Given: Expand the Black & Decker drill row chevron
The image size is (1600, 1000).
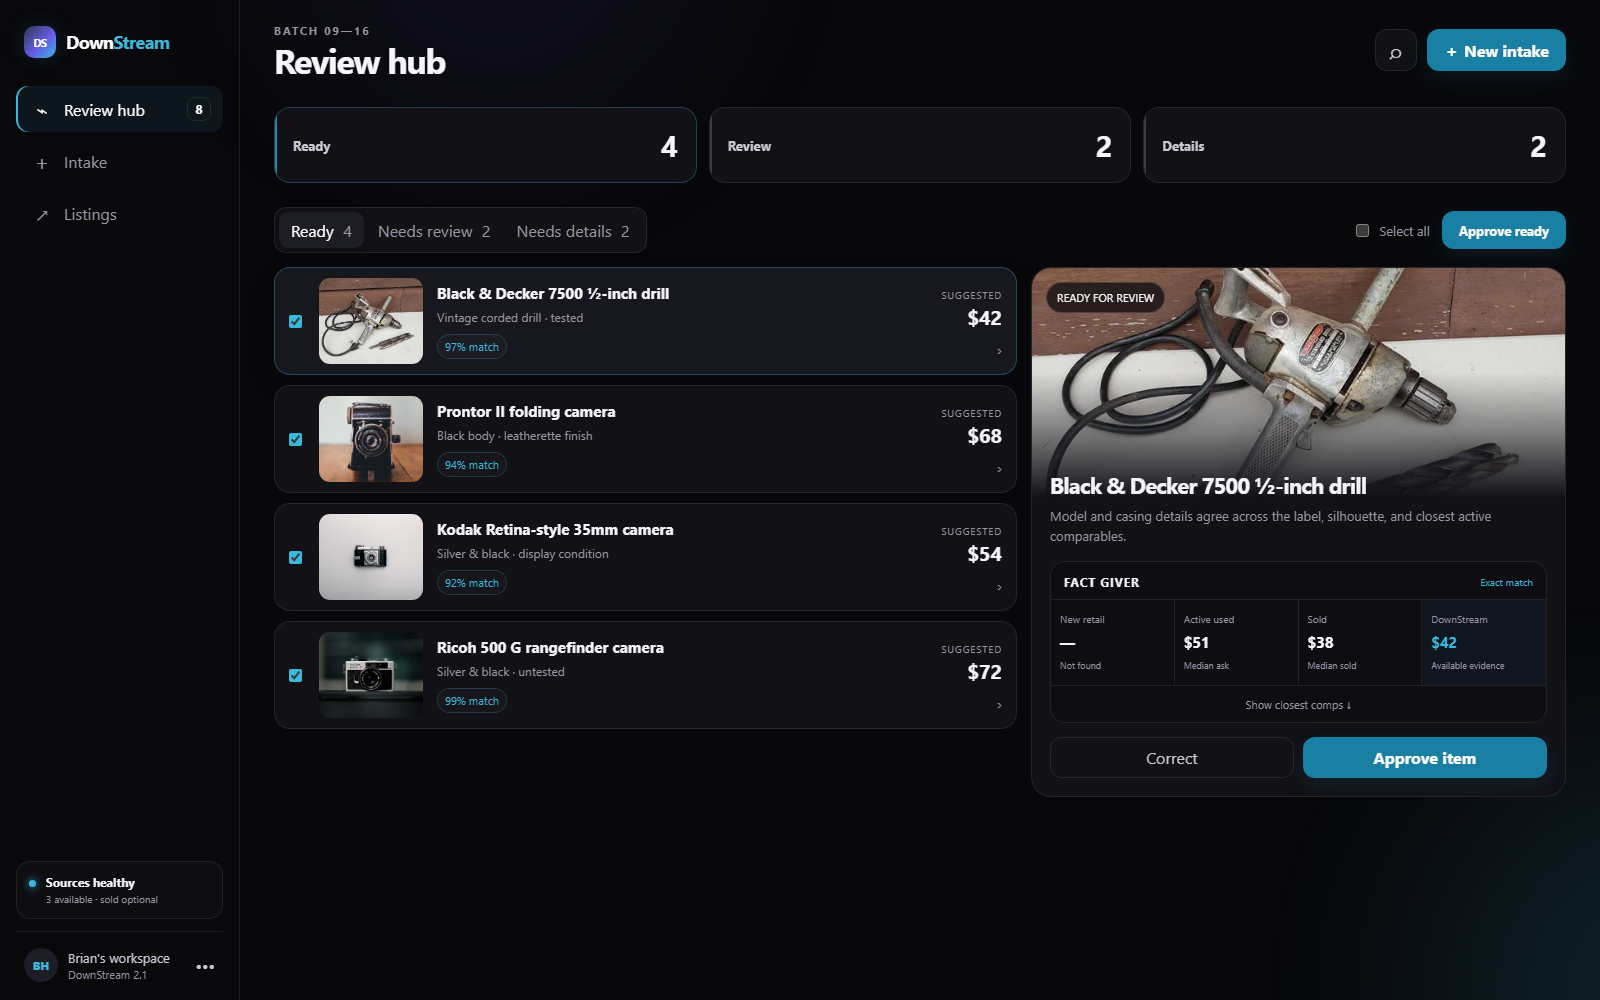Looking at the screenshot, I should click(x=999, y=351).
